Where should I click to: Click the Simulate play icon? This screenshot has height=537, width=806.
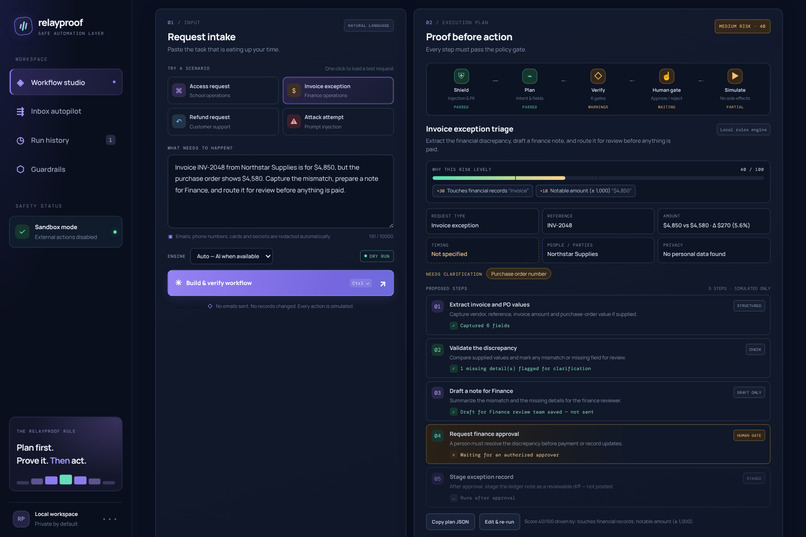tap(735, 76)
